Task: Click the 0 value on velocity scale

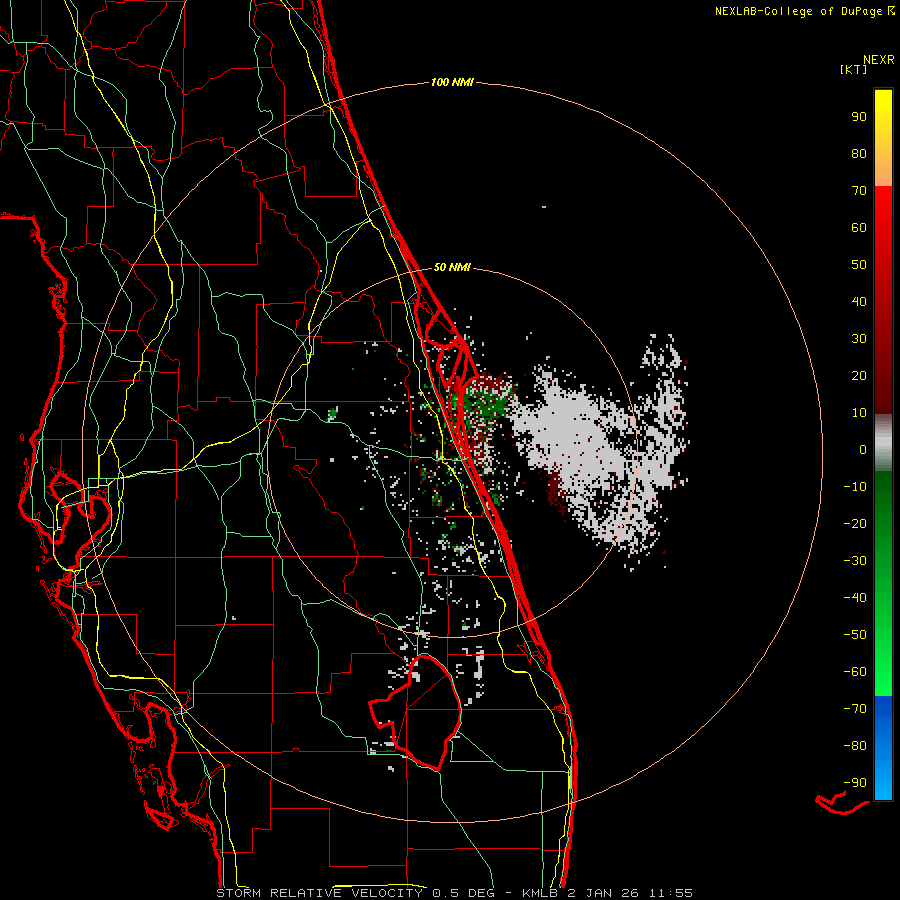Action: tap(863, 449)
